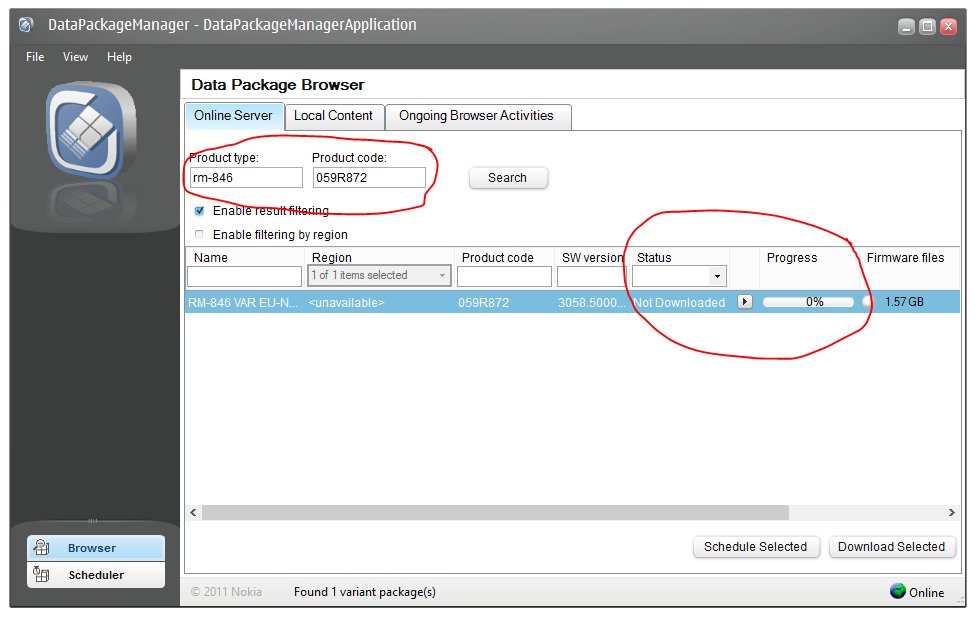Click the Name column filter field
975x618 pixels.
point(244,276)
